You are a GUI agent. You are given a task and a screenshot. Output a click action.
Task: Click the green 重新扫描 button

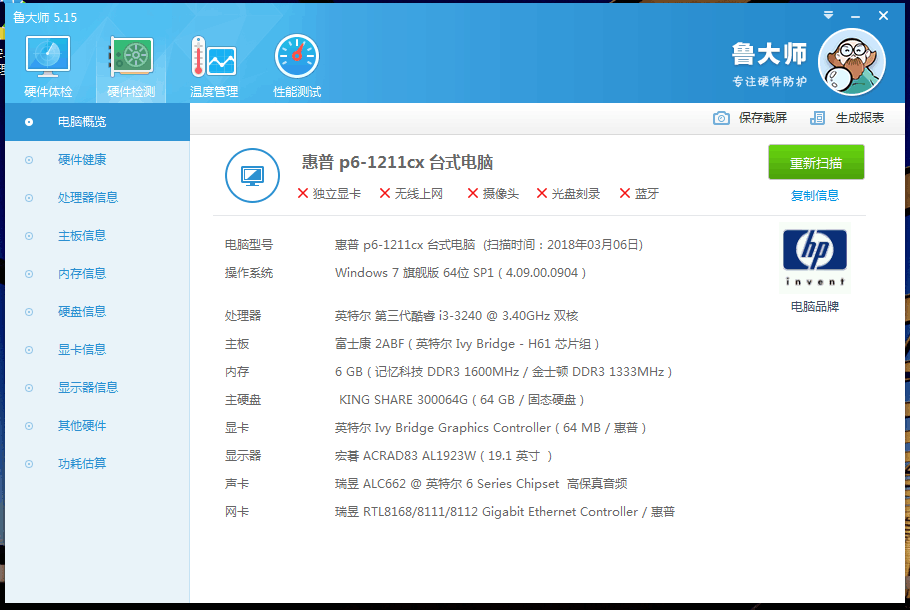coord(816,163)
